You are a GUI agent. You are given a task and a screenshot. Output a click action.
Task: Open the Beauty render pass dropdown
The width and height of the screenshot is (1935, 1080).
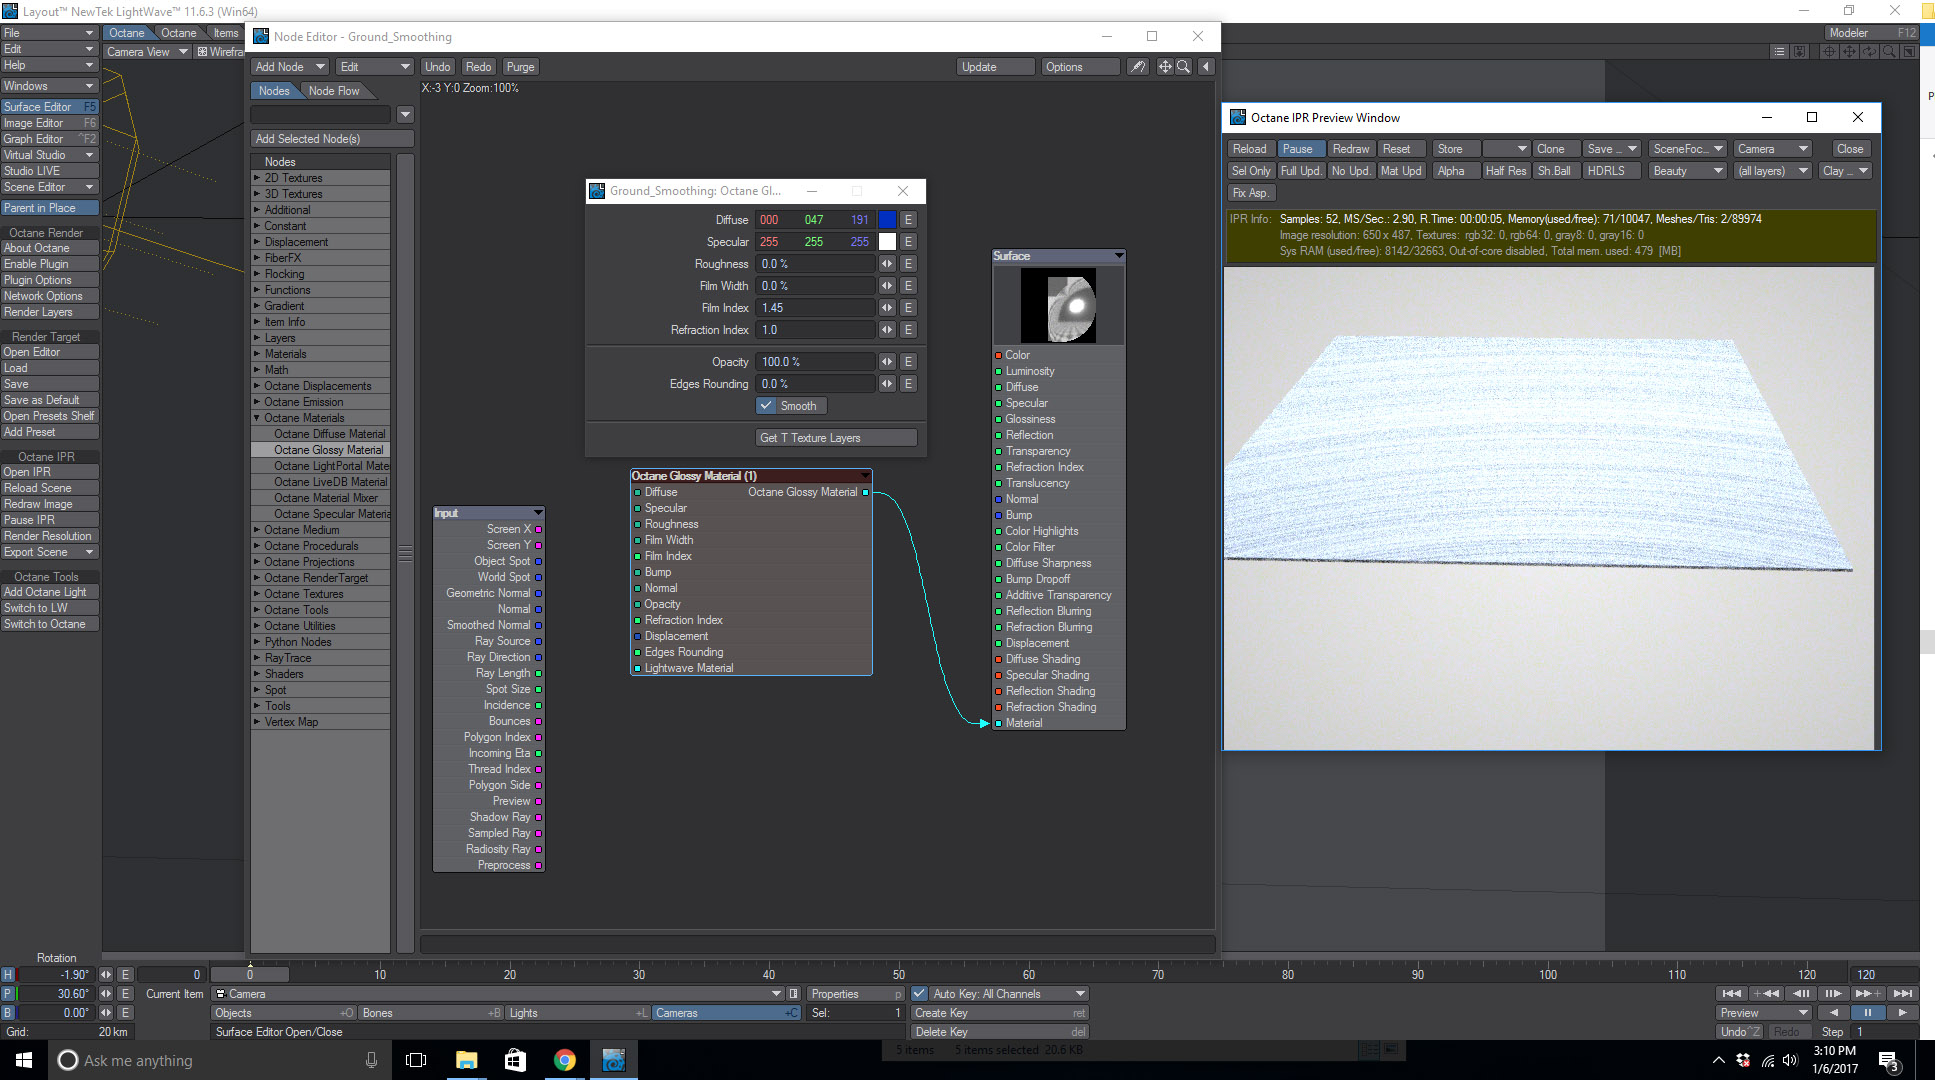(1687, 171)
